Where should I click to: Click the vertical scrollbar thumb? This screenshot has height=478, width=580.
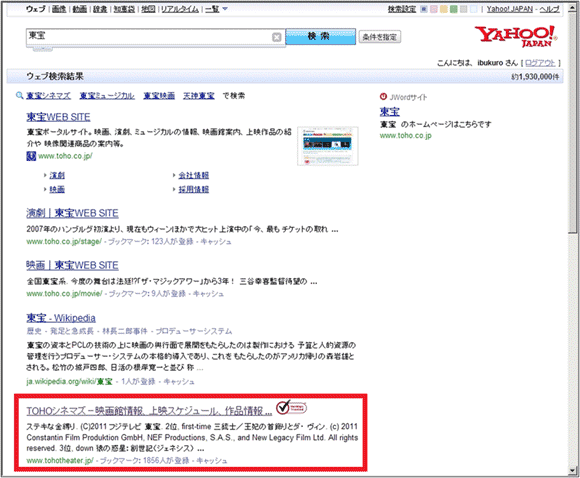point(573,124)
